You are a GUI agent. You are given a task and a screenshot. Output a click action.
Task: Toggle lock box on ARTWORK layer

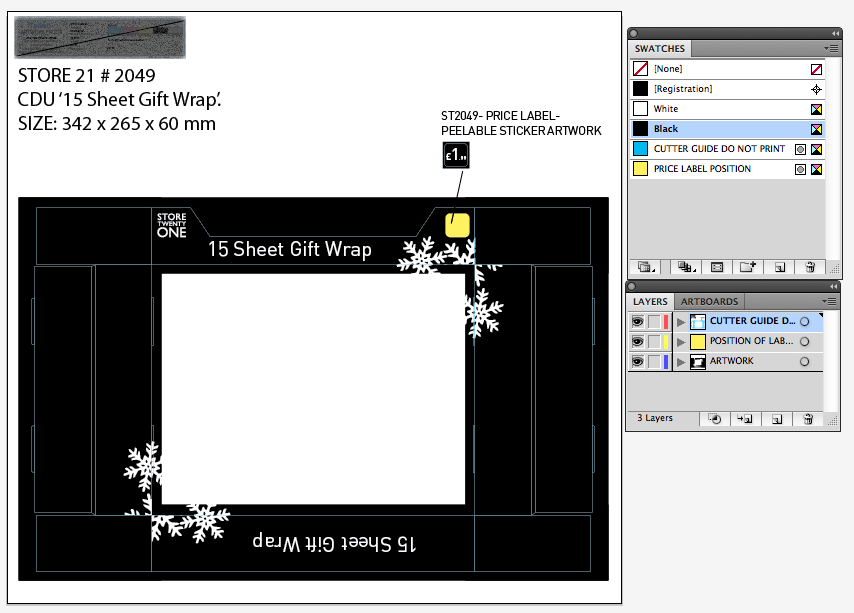[654, 361]
